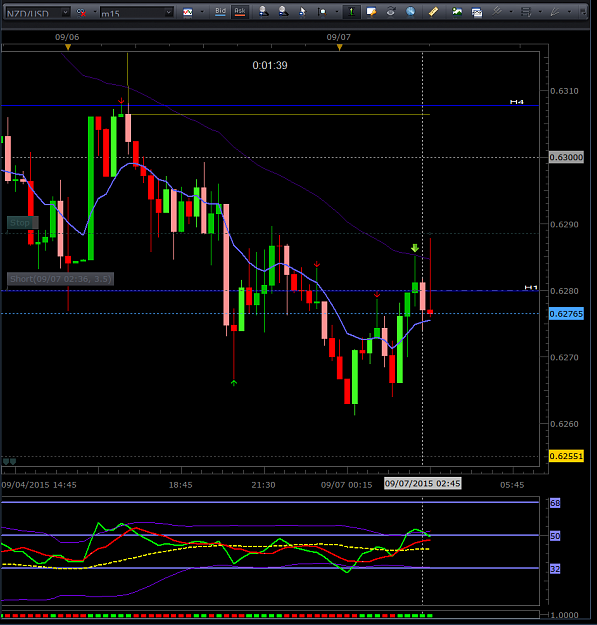Expand the fan lines dropdown arrow

[570, 12]
